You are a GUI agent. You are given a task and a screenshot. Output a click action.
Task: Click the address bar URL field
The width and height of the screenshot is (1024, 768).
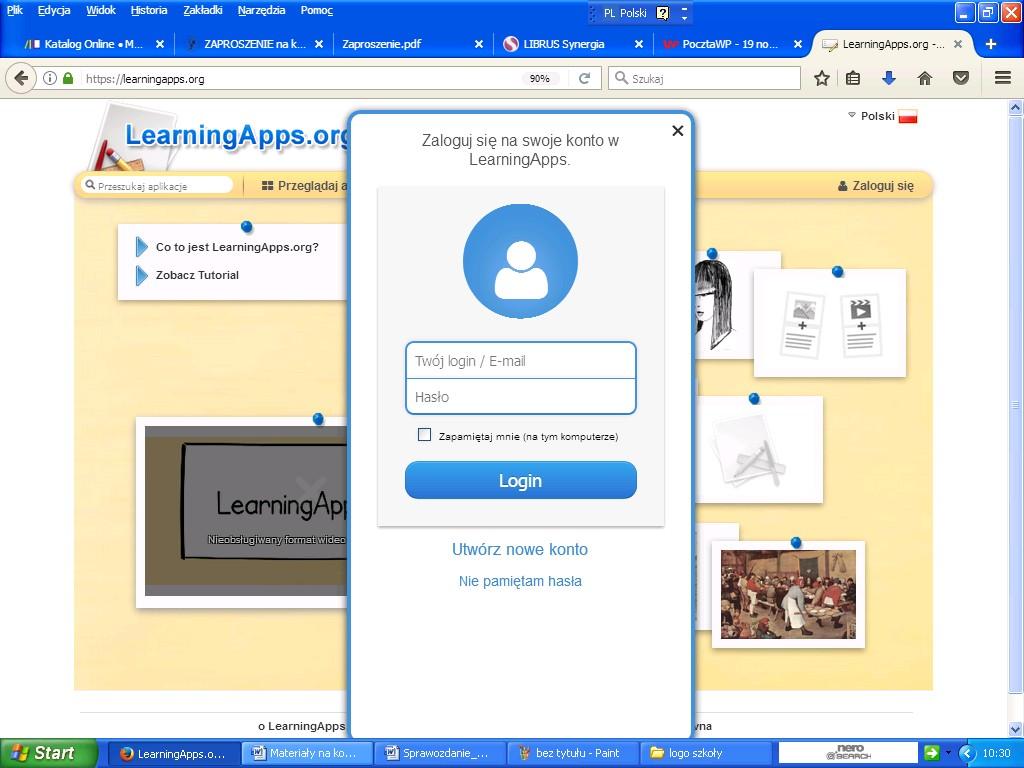300,78
